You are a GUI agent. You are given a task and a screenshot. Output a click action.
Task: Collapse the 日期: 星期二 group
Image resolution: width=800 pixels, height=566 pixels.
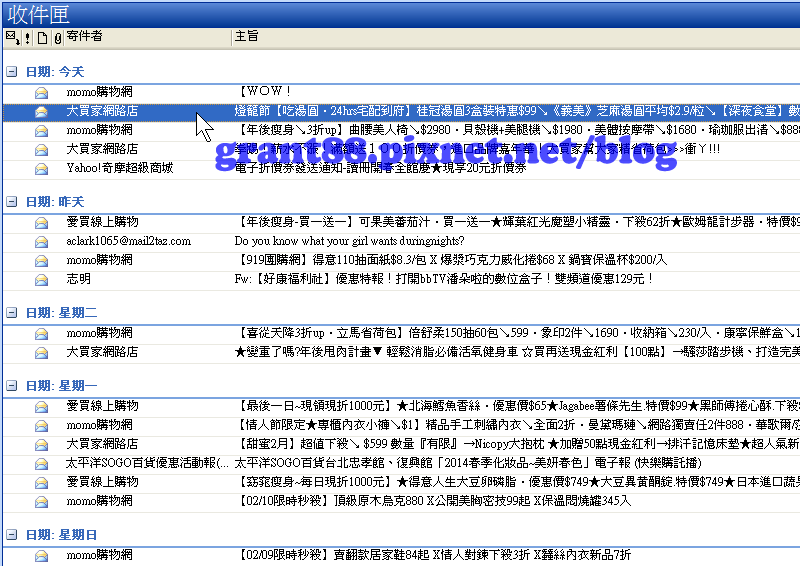12,313
